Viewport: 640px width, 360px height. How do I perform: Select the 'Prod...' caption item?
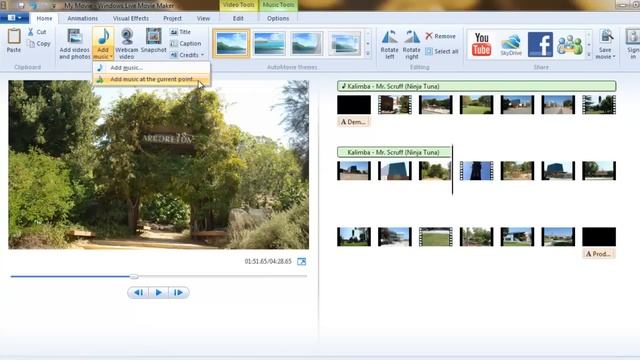pyautogui.click(x=599, y=254)
